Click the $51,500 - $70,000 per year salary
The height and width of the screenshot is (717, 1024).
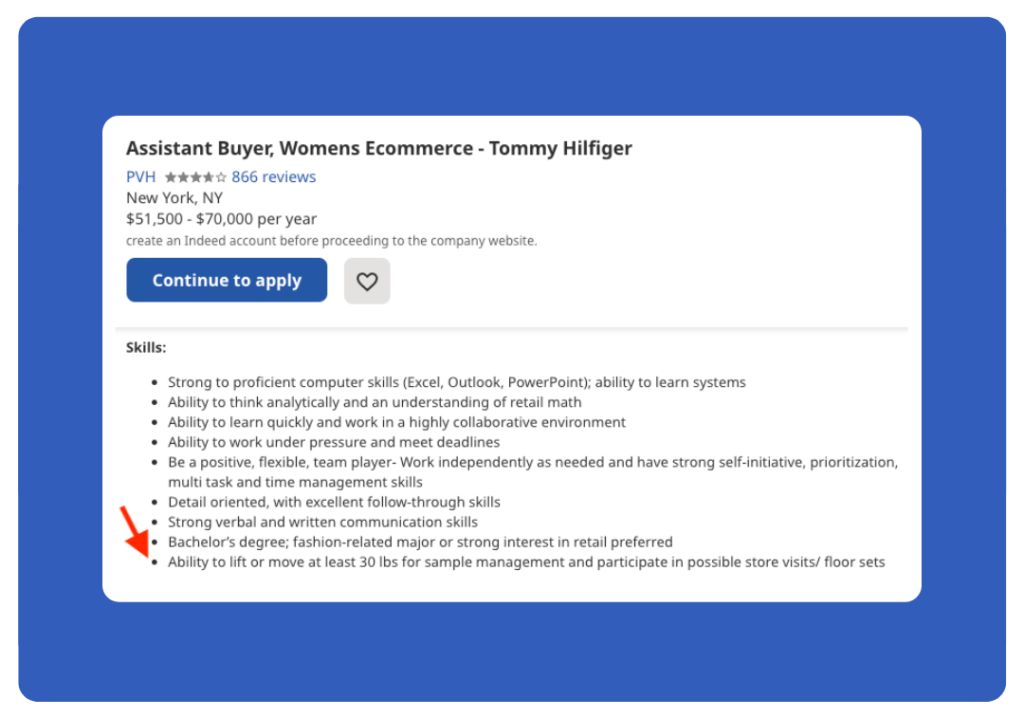[221, 219]
